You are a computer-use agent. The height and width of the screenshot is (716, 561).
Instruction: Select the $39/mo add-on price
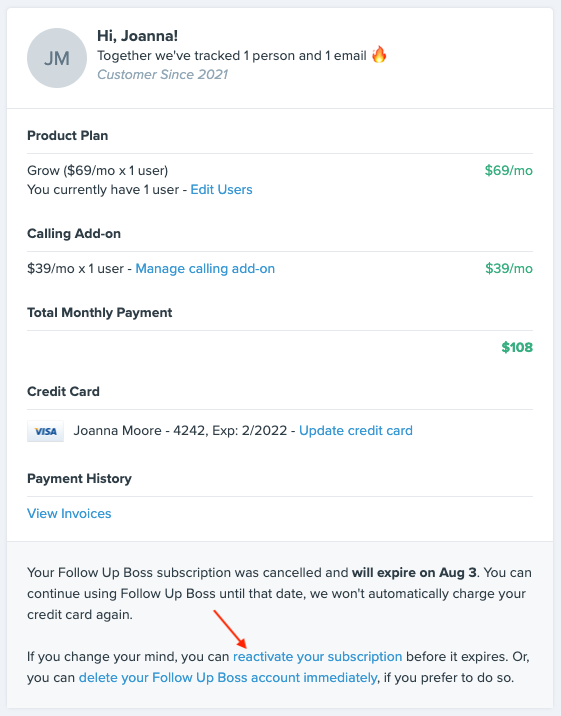tap(509, 268)
